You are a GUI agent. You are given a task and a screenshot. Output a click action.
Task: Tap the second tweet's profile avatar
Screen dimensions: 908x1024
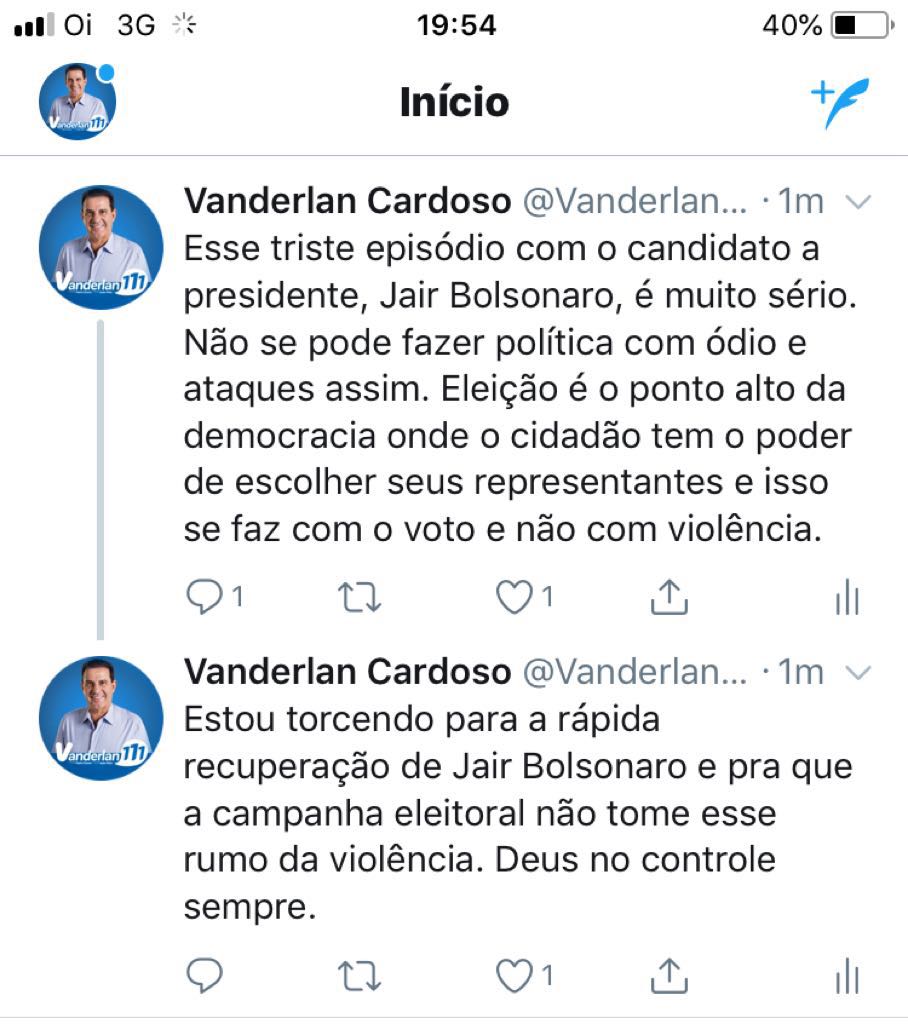[x=100, y=718]
